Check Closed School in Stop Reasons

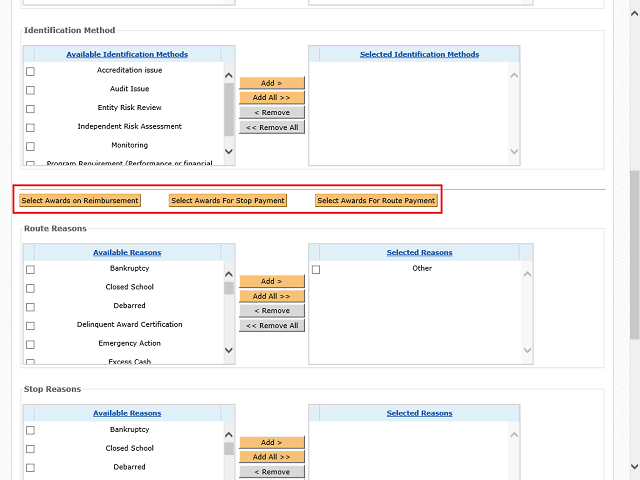pos(30,449)
